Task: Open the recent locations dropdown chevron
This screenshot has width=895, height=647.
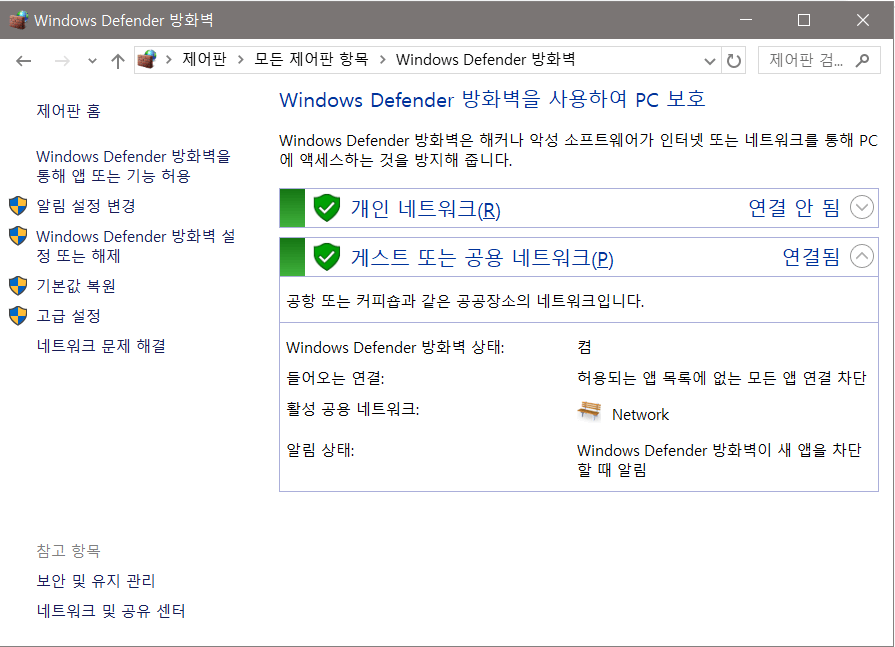Action: point(92,60)
